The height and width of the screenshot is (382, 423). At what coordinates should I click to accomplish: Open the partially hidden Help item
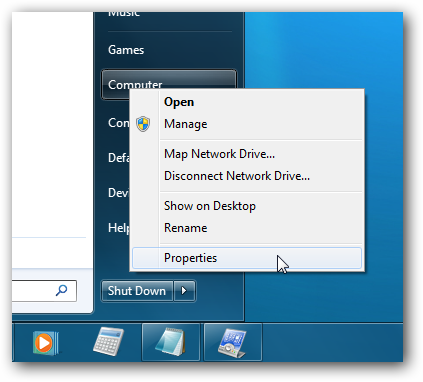click(118, 228)
